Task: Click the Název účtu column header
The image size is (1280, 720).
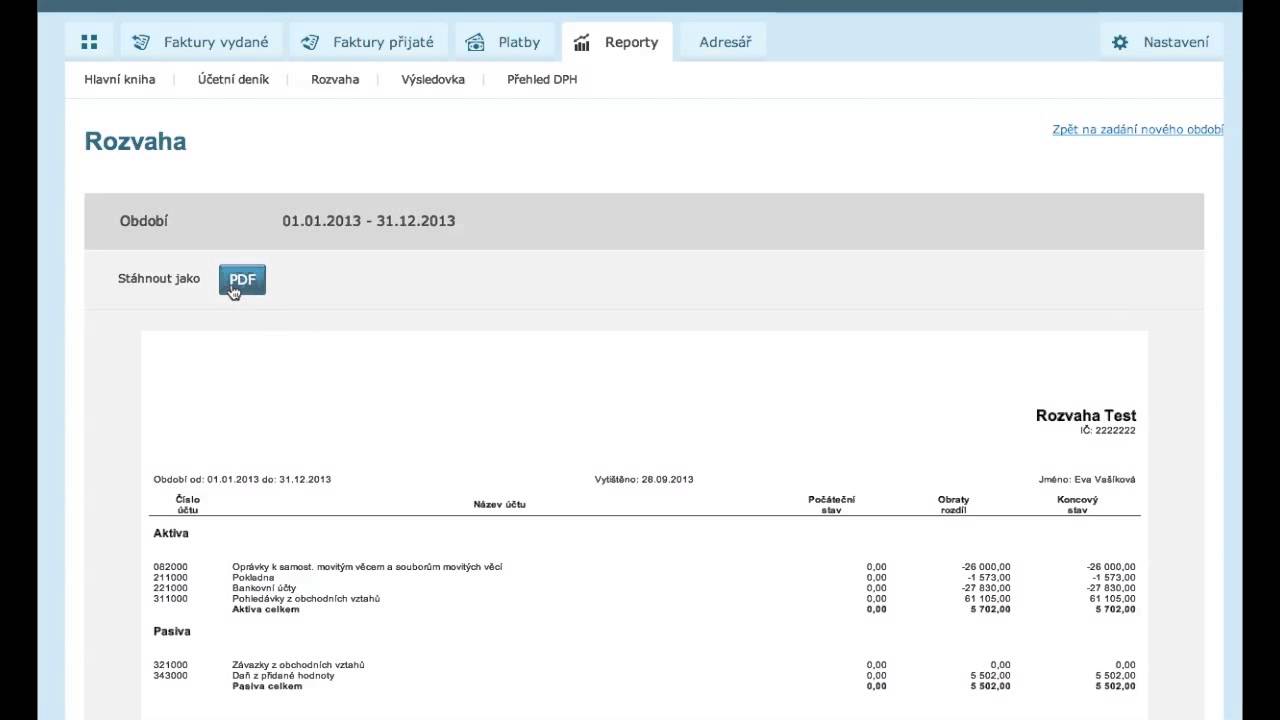Action: point(499,504)
